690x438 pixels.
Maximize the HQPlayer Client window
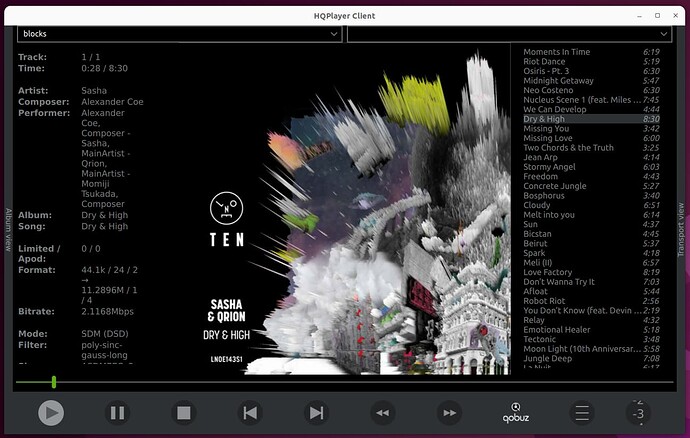pyautogui.click(x=657, y=15)
